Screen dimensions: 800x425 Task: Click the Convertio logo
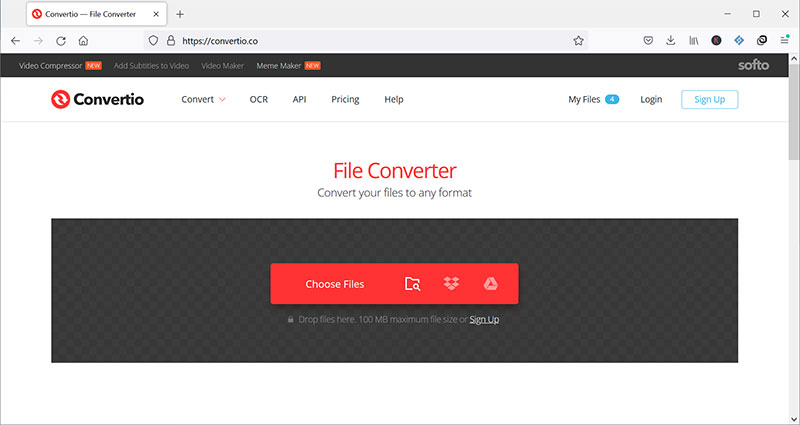[97, 99]
